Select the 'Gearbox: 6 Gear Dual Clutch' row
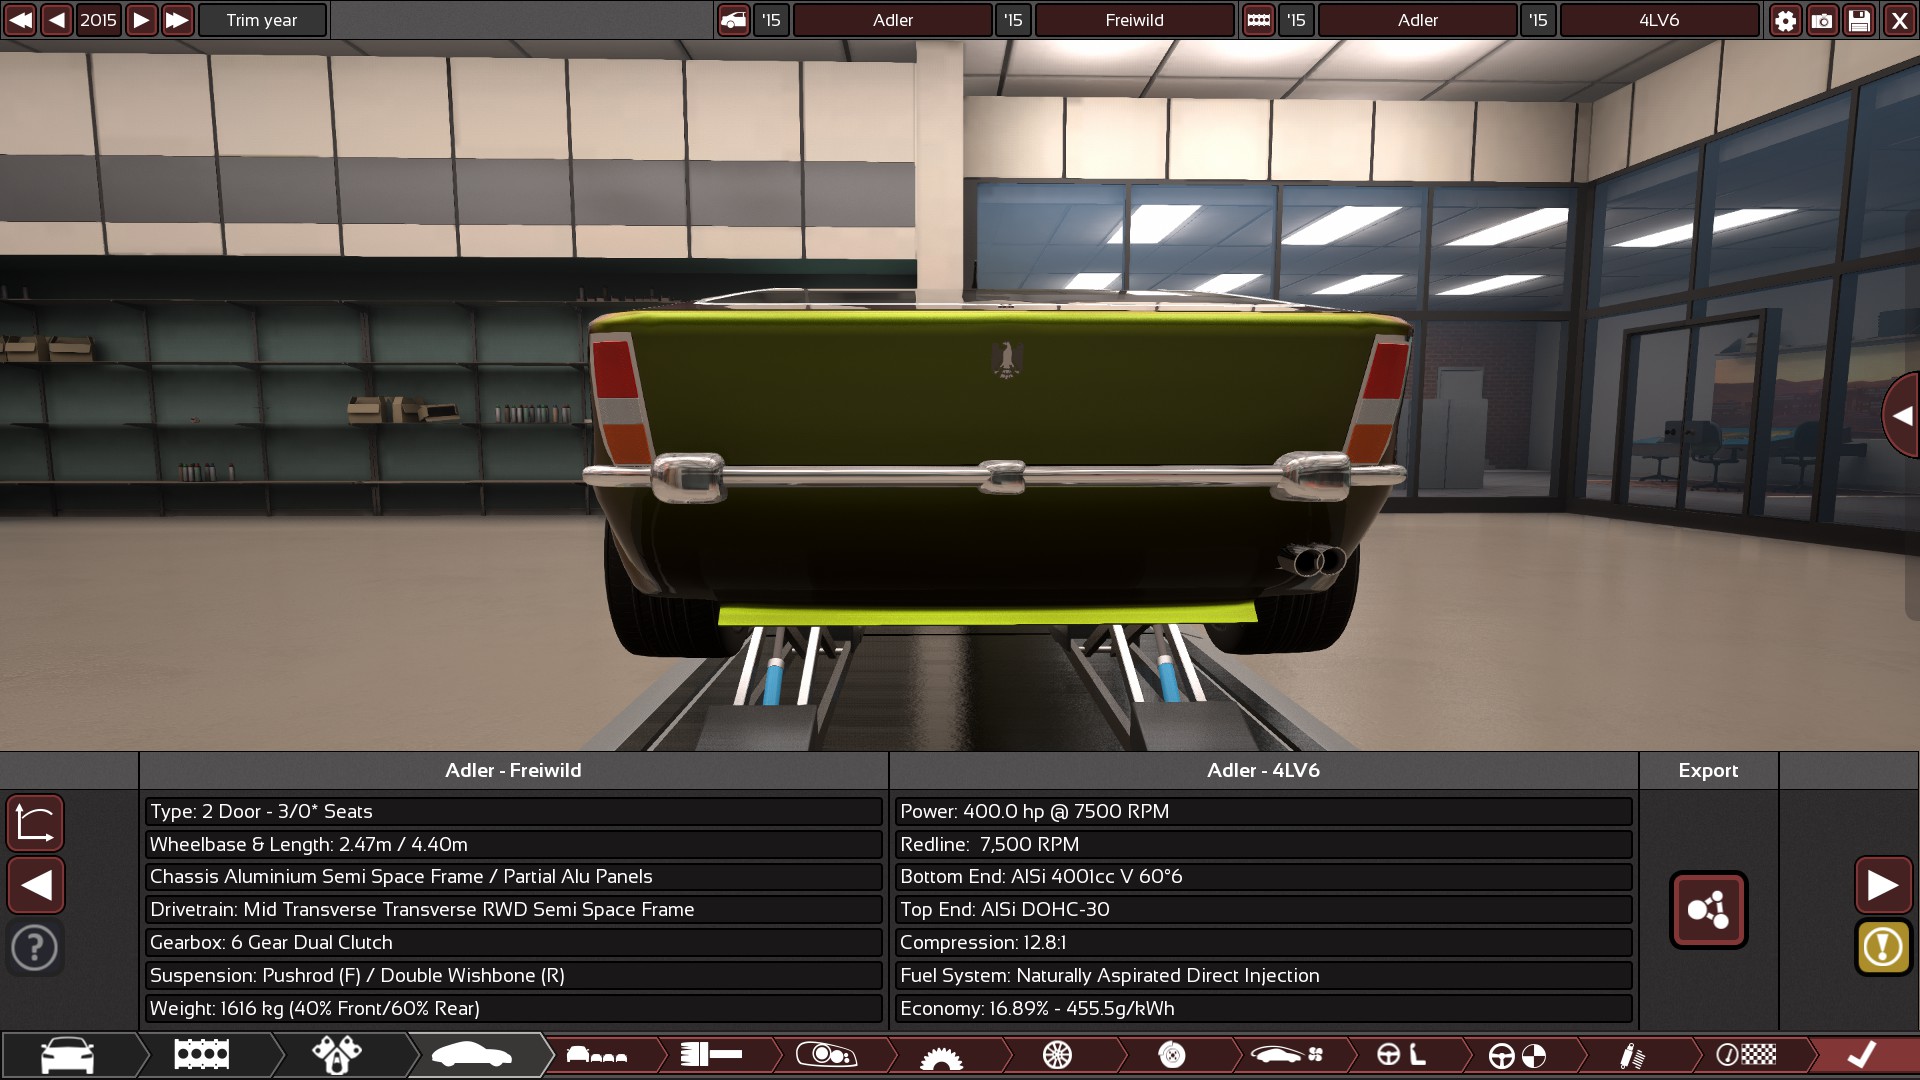1920x1080 pixels. (513, 942)
